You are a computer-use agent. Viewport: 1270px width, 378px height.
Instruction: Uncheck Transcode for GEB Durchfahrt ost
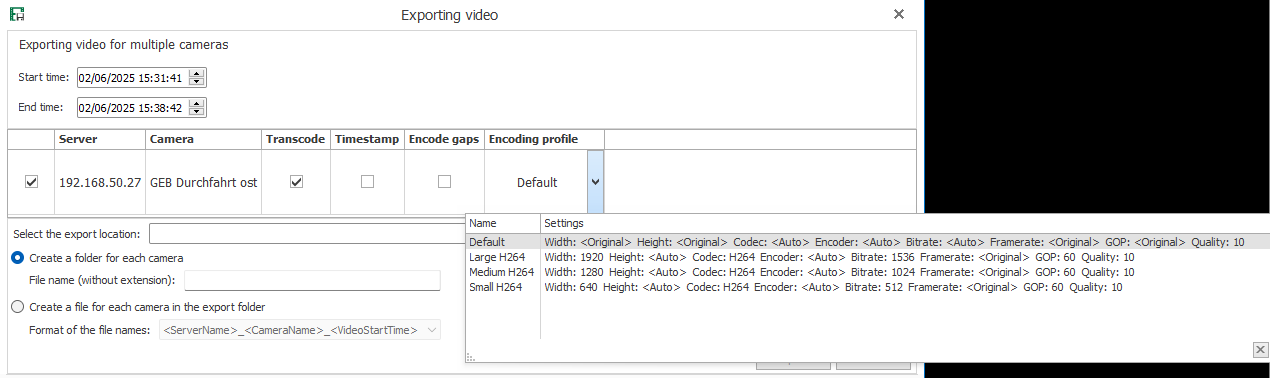click(x=296, y=182)
